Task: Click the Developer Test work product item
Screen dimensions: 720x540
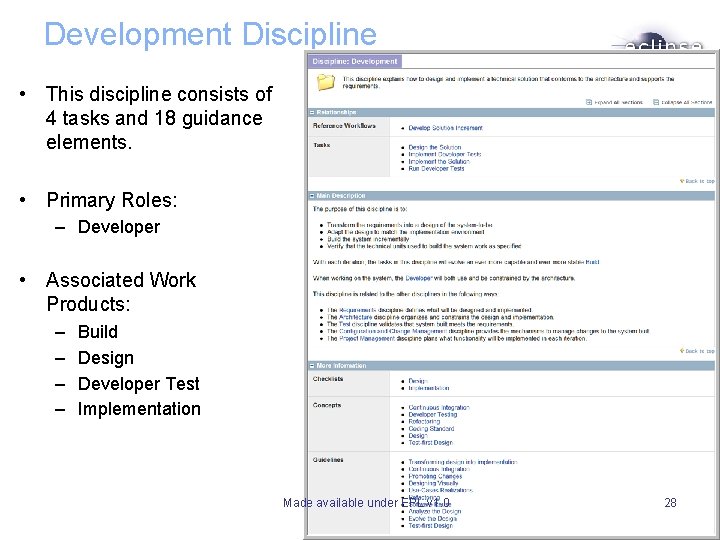Action: [139, 383]
